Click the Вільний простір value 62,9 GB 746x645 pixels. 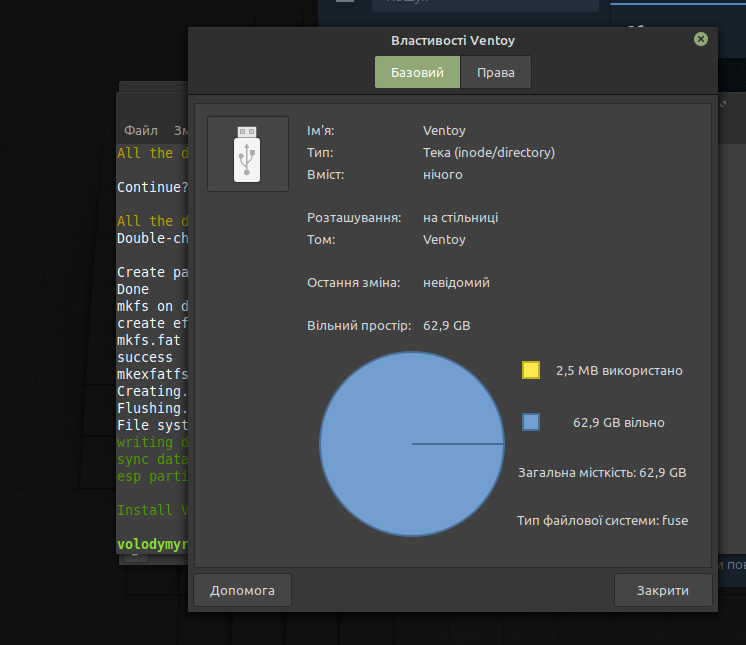tap(447, 326)
